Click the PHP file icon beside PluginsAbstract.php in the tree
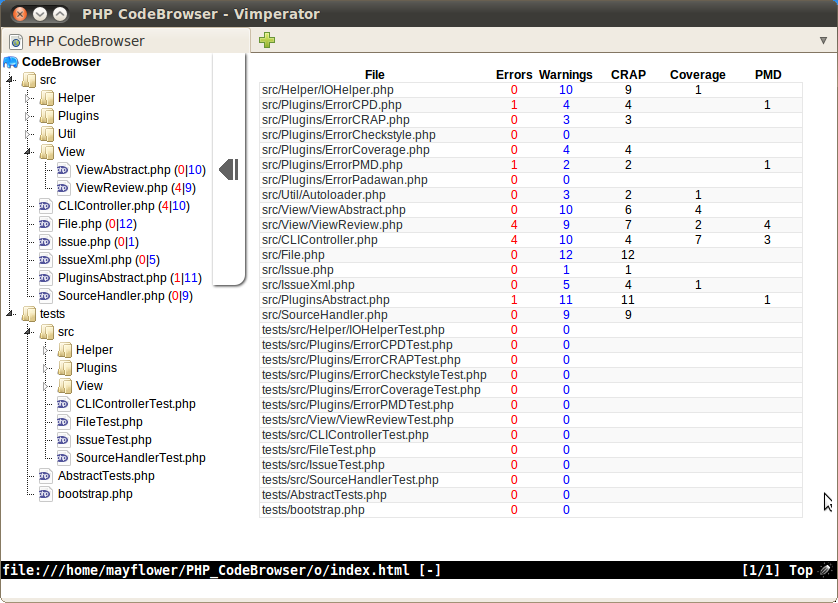Screen dimensions: 838x603 tap(45, 278)
